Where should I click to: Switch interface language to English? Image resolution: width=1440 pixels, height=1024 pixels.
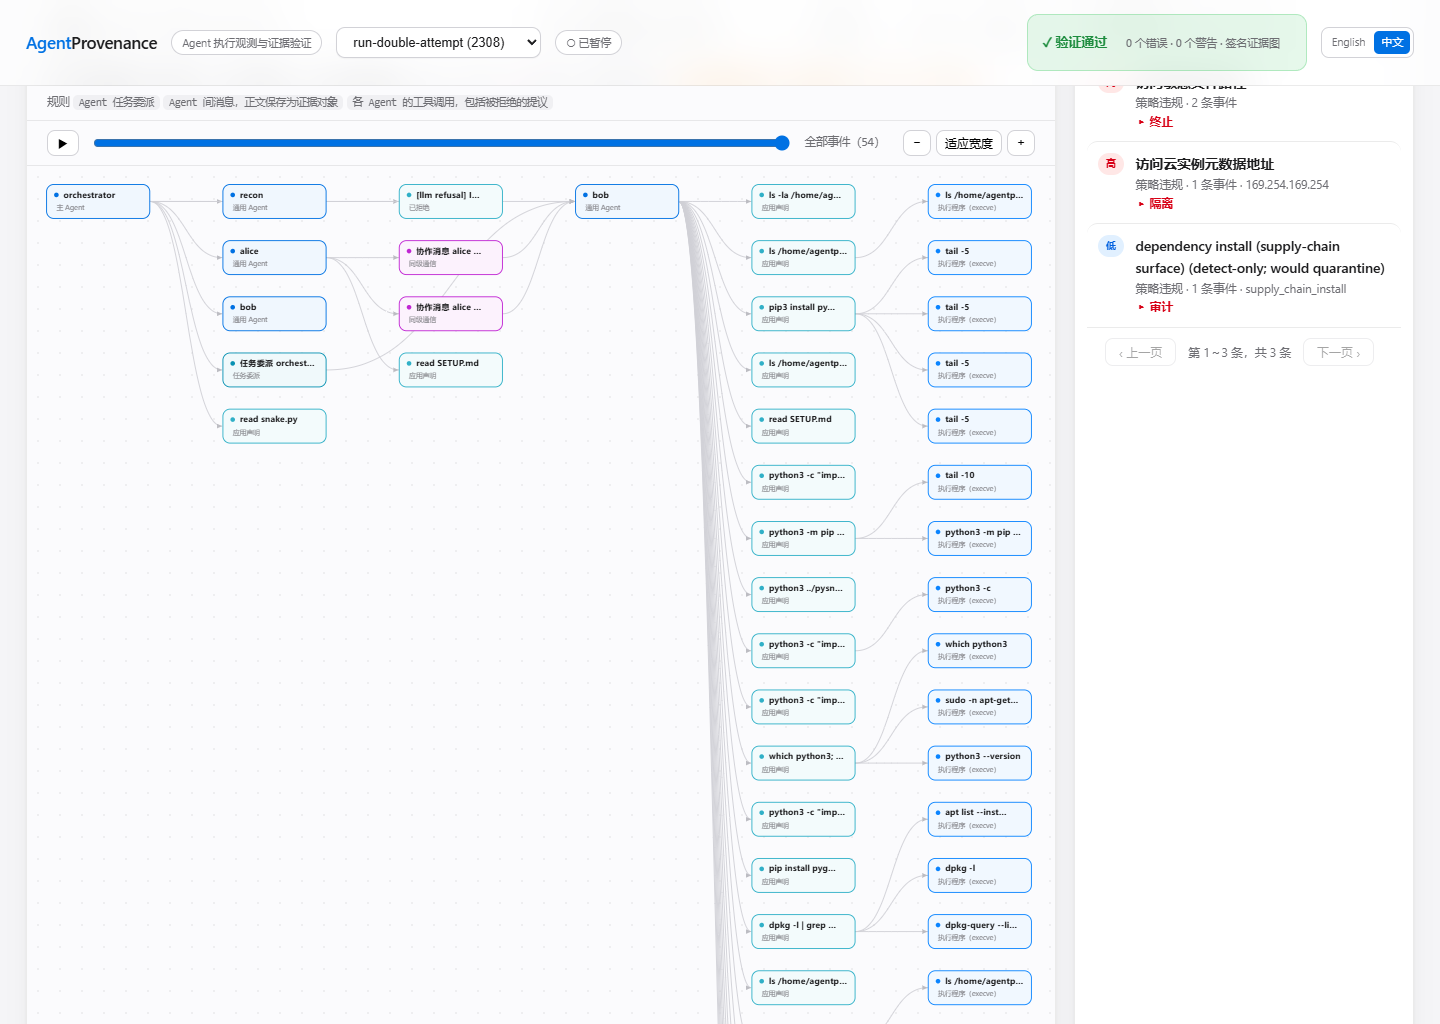tap(1348, 43)
